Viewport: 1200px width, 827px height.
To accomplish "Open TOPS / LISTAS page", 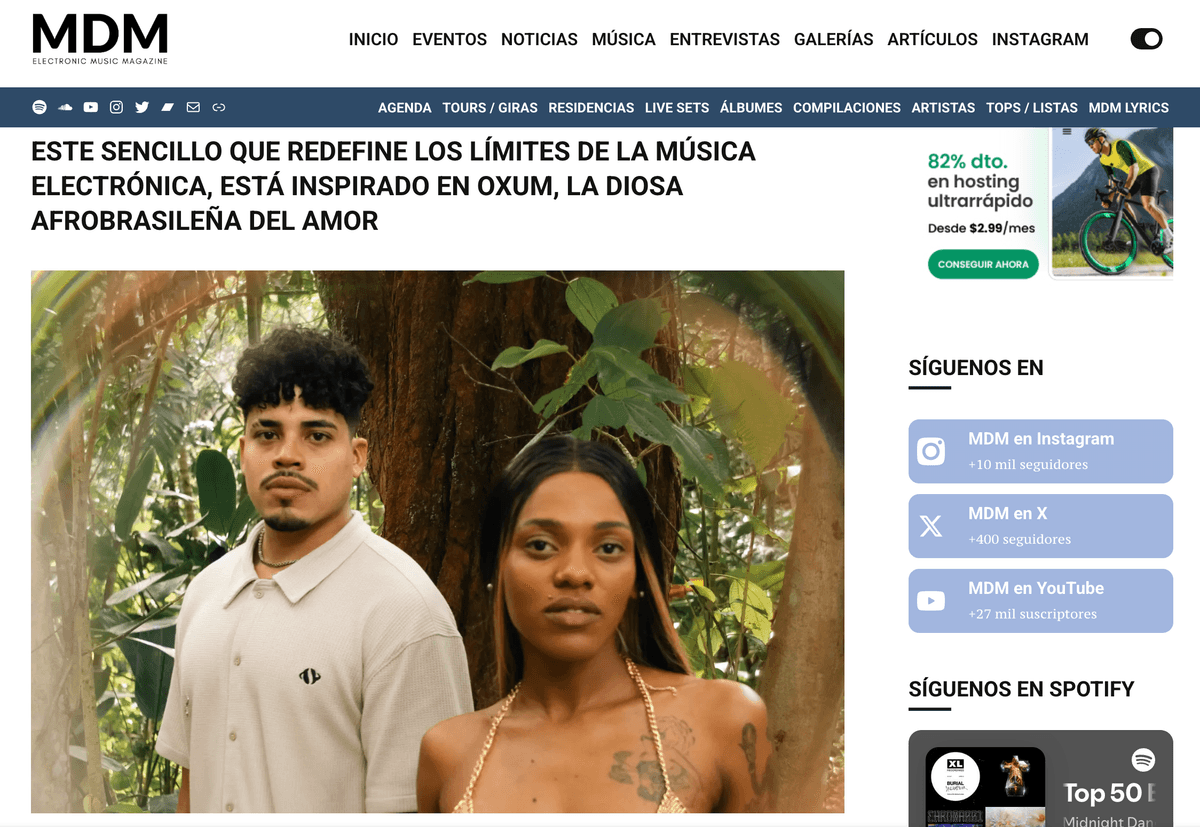I will point(1032,107).
